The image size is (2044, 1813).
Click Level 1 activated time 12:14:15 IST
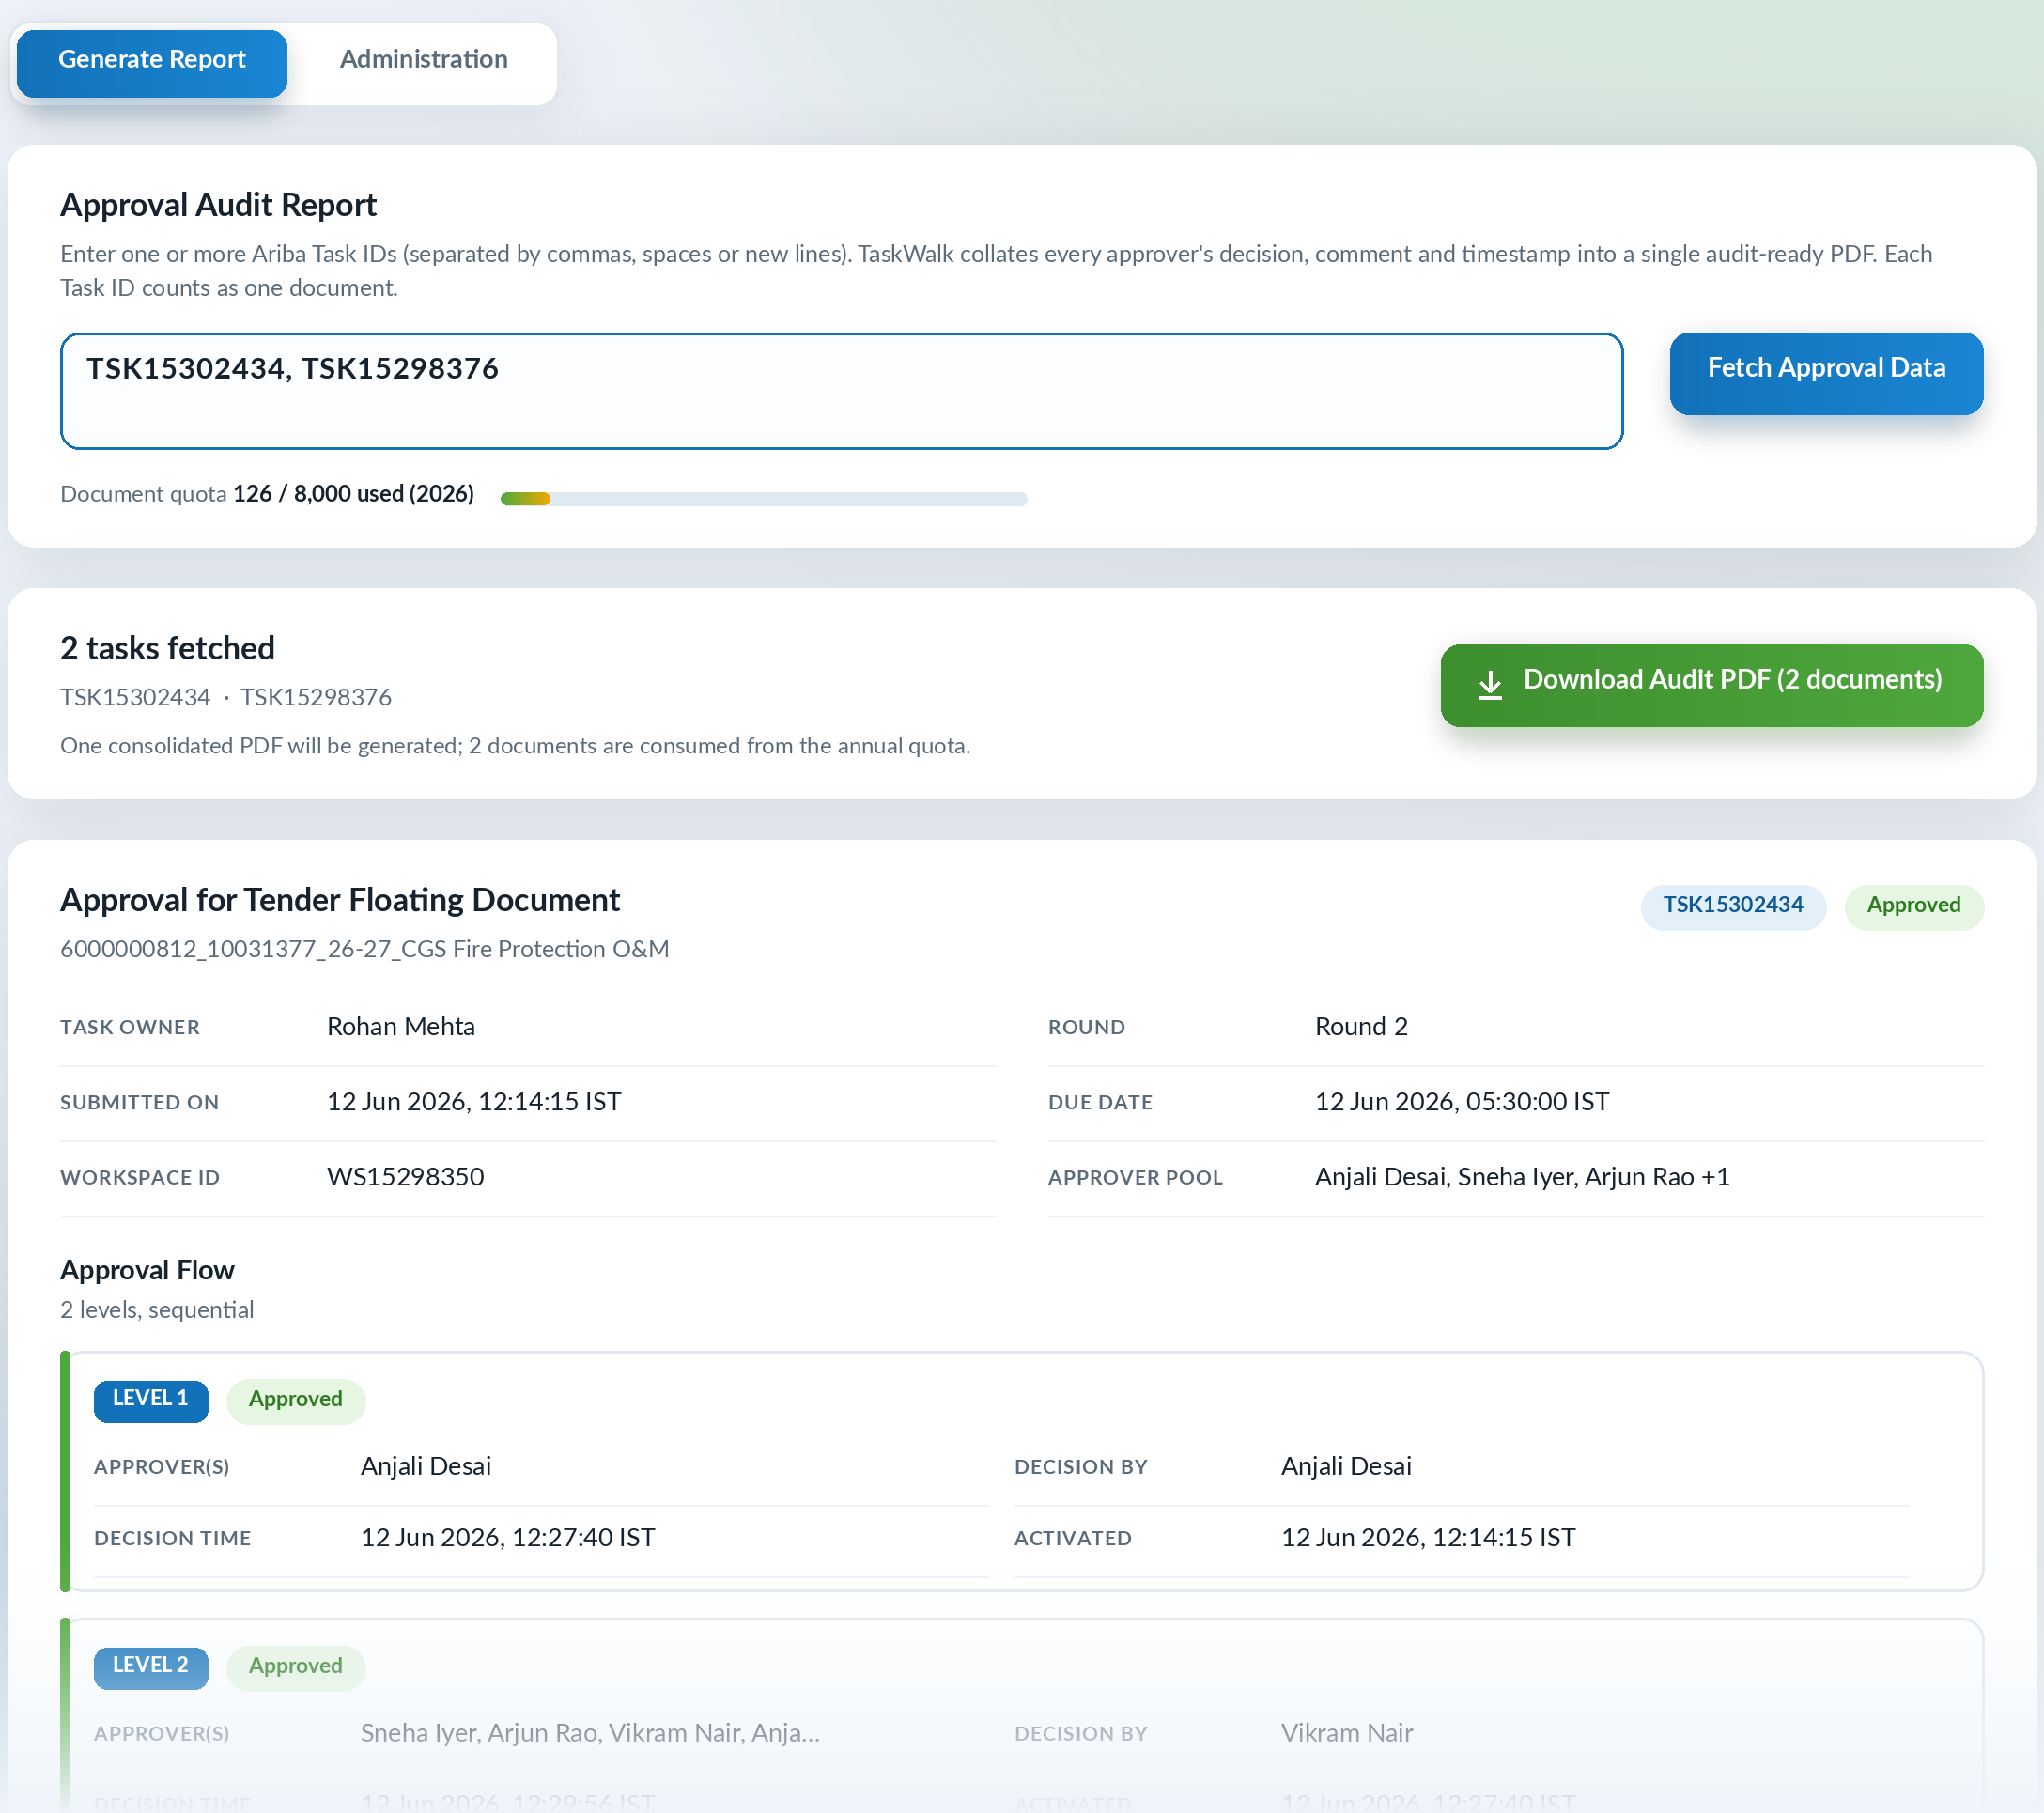1428,1538
